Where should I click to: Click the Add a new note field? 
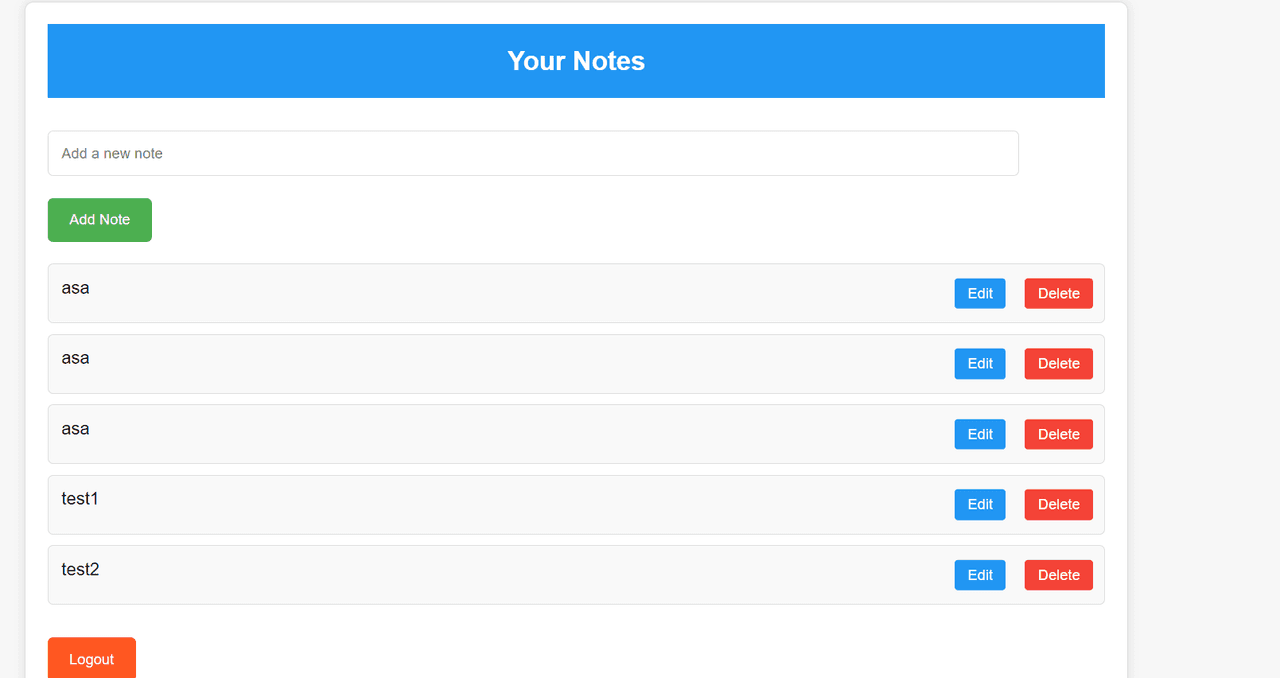pos(533,153)
